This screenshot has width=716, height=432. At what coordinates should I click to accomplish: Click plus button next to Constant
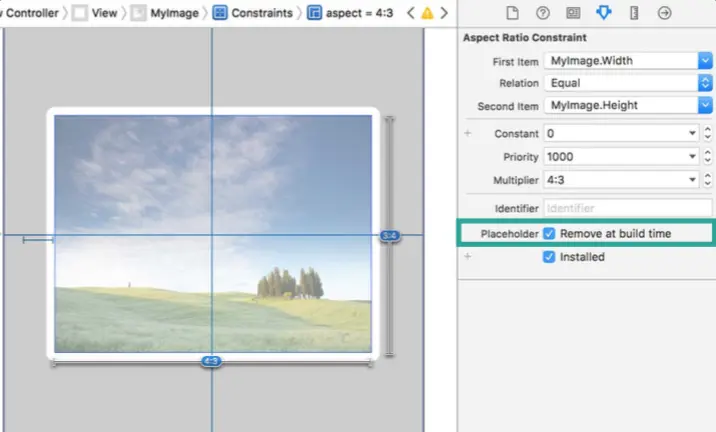pyautogui.click(x=468, y=133)
